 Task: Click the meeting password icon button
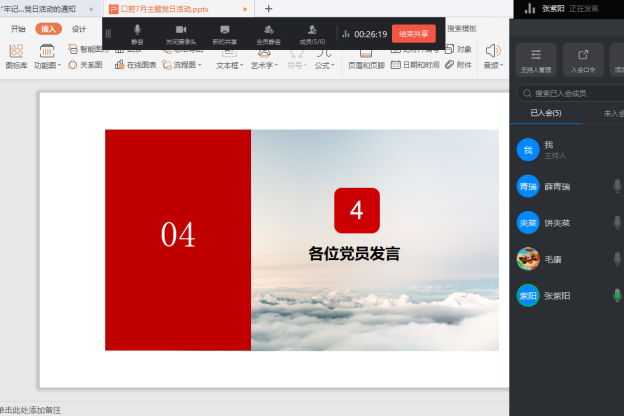pyautogui.click(x=583, y=60)
